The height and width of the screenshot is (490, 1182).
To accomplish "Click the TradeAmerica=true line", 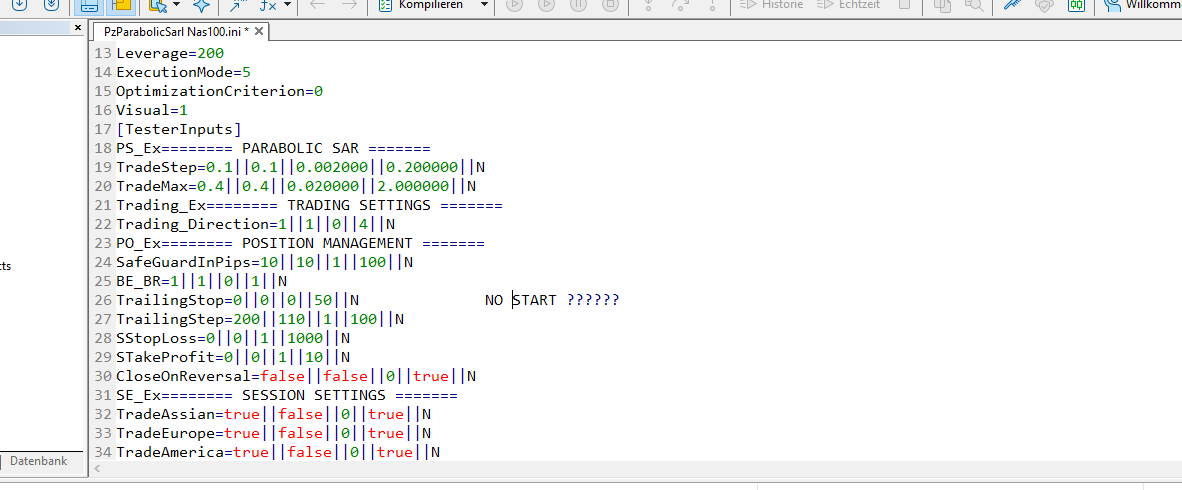I will click(x=277, y=452).
